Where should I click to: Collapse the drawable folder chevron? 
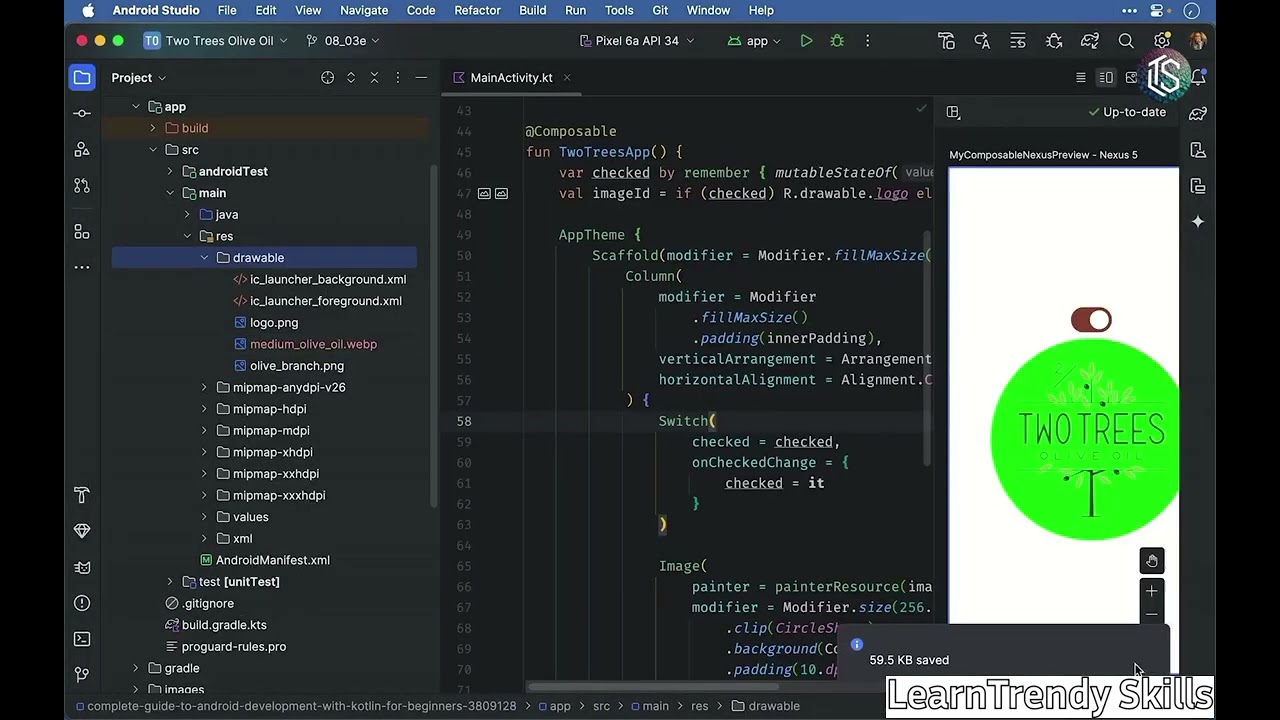click(204, 258)
